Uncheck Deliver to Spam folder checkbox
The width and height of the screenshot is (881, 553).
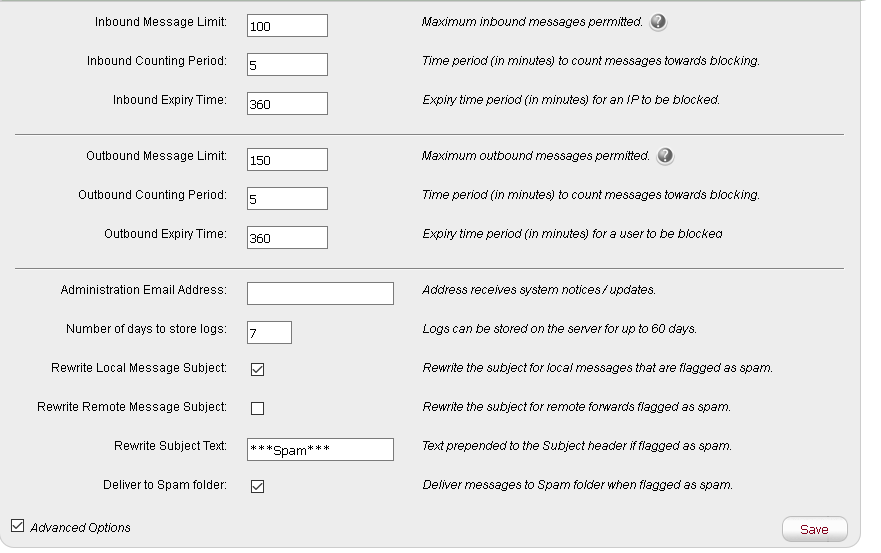(x=257, y=486)
